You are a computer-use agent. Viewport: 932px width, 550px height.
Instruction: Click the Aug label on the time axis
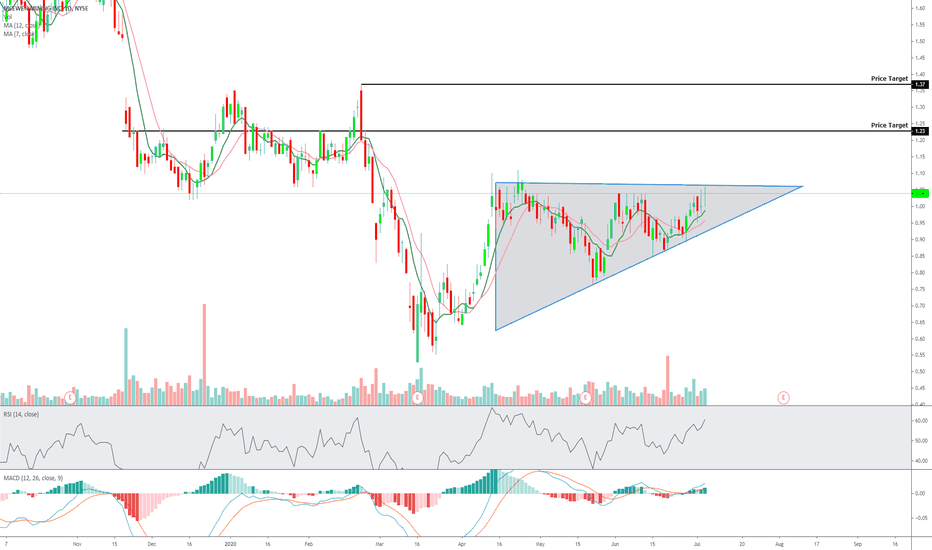(779, 543)
